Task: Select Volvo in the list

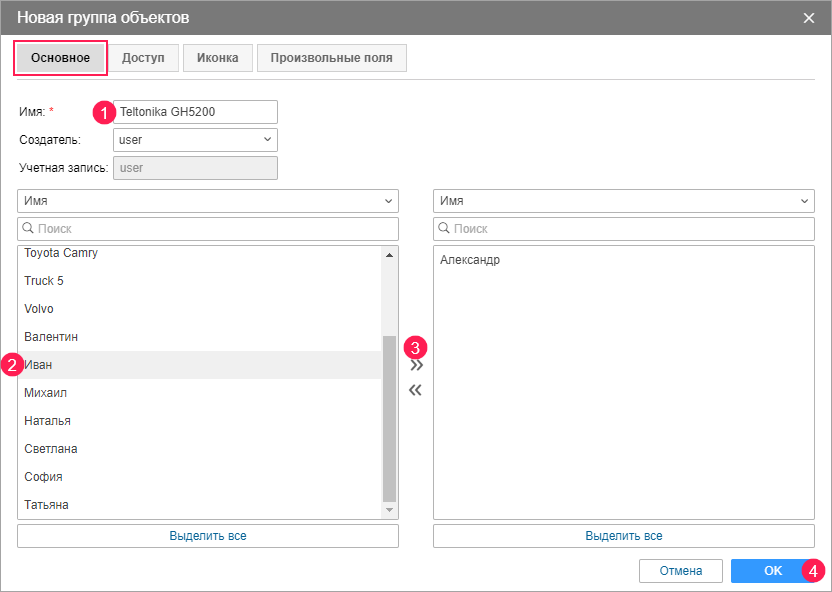Action: tap(200, 309)
